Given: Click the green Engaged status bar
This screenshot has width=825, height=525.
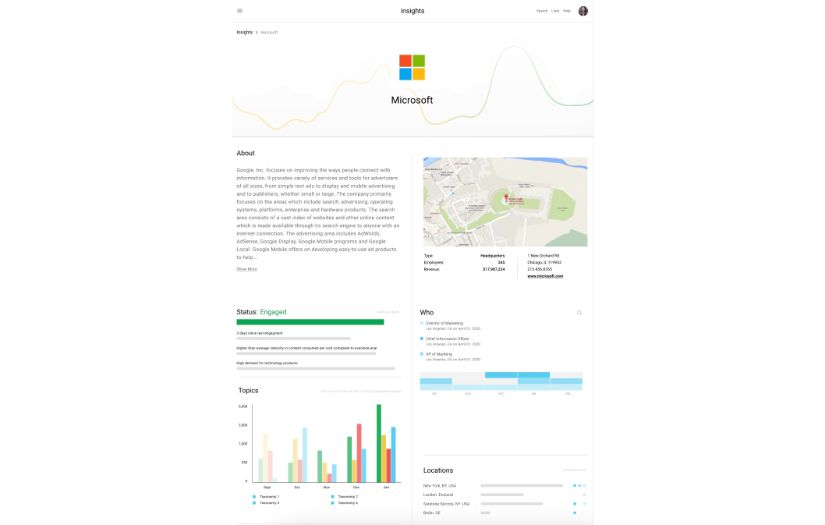Looking at the screenshot, I should pos(310,322).
